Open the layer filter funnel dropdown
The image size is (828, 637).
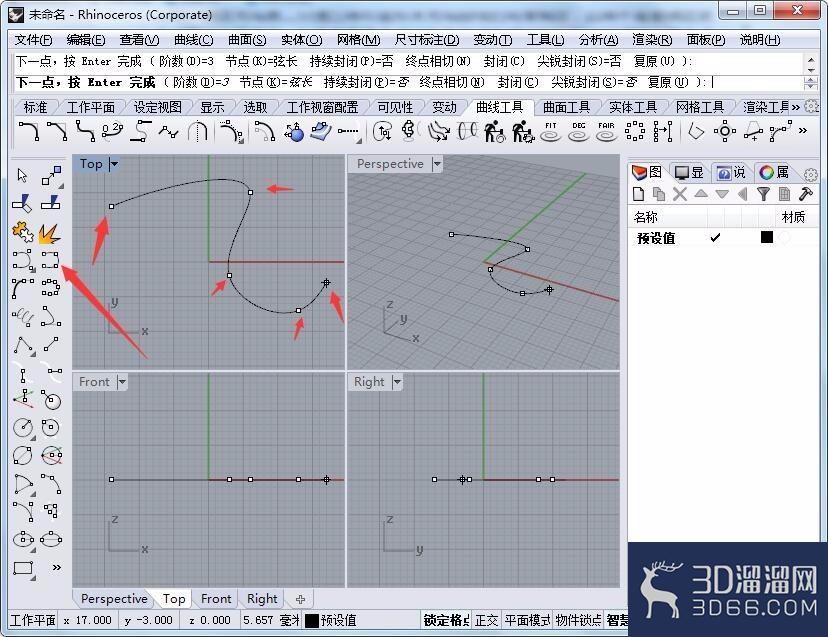pyautogui.click(x=763, y=194)
